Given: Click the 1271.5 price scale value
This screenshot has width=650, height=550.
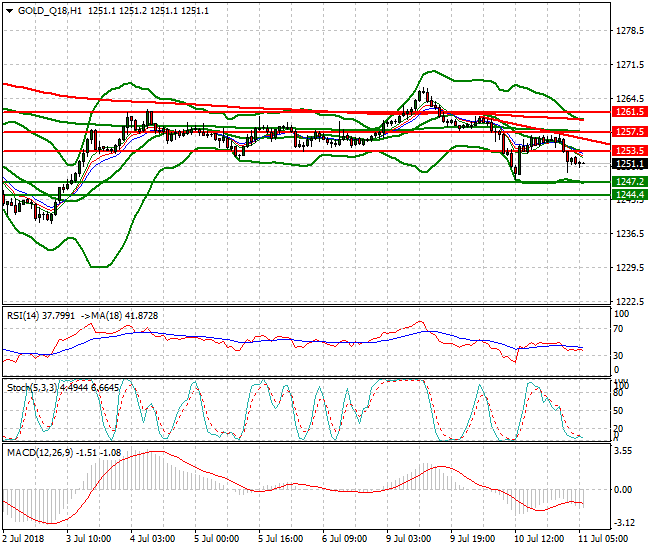Looking at the screenshot, I should pos(630,65).
